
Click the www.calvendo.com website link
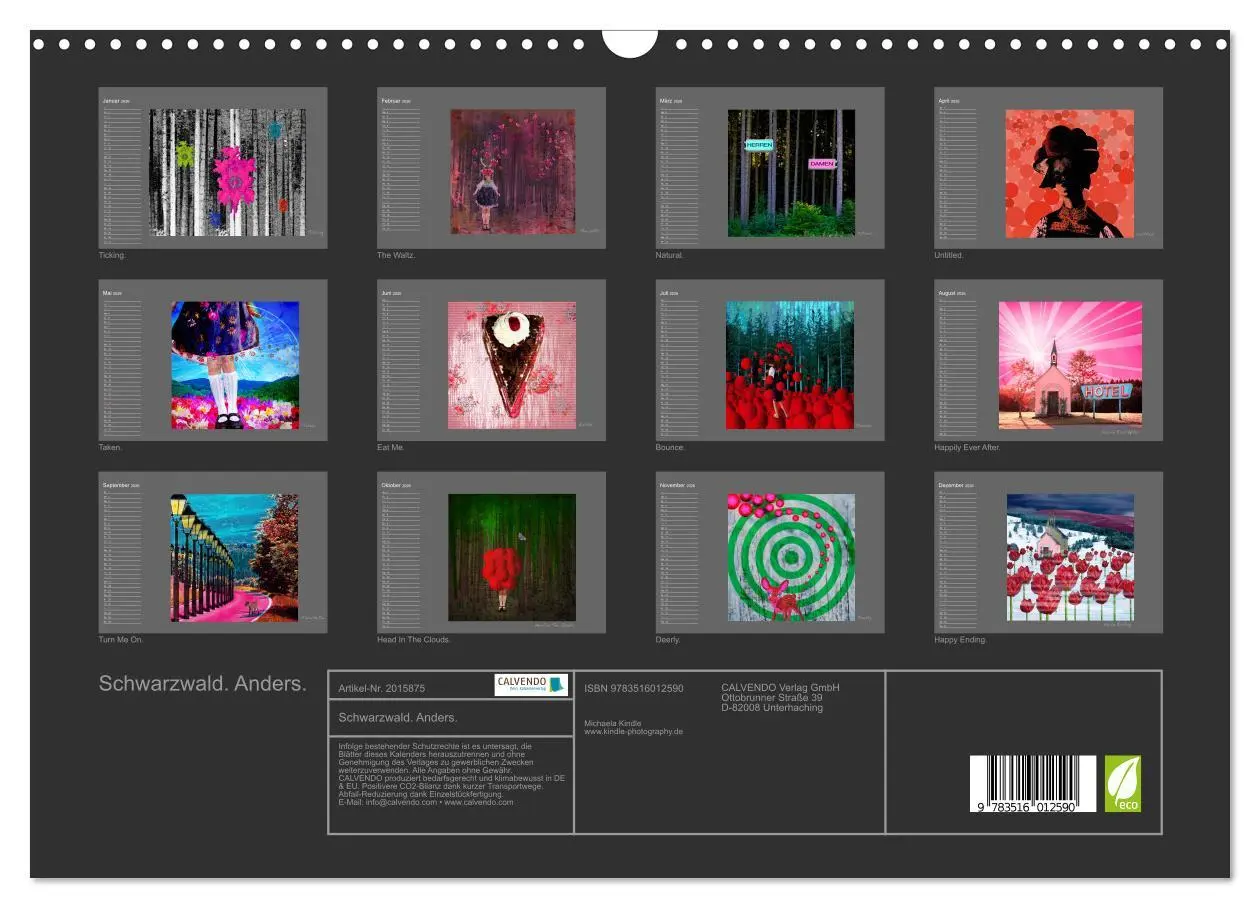(479, 802)
